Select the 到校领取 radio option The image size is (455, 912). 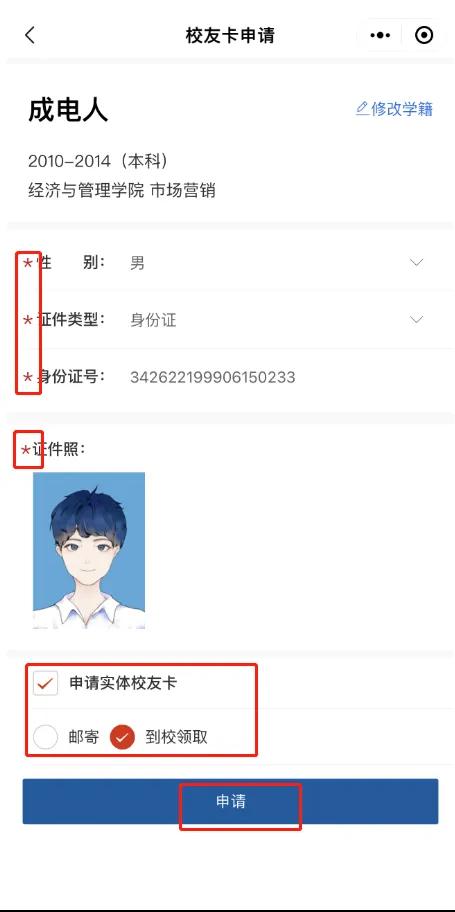coord(122,738)
